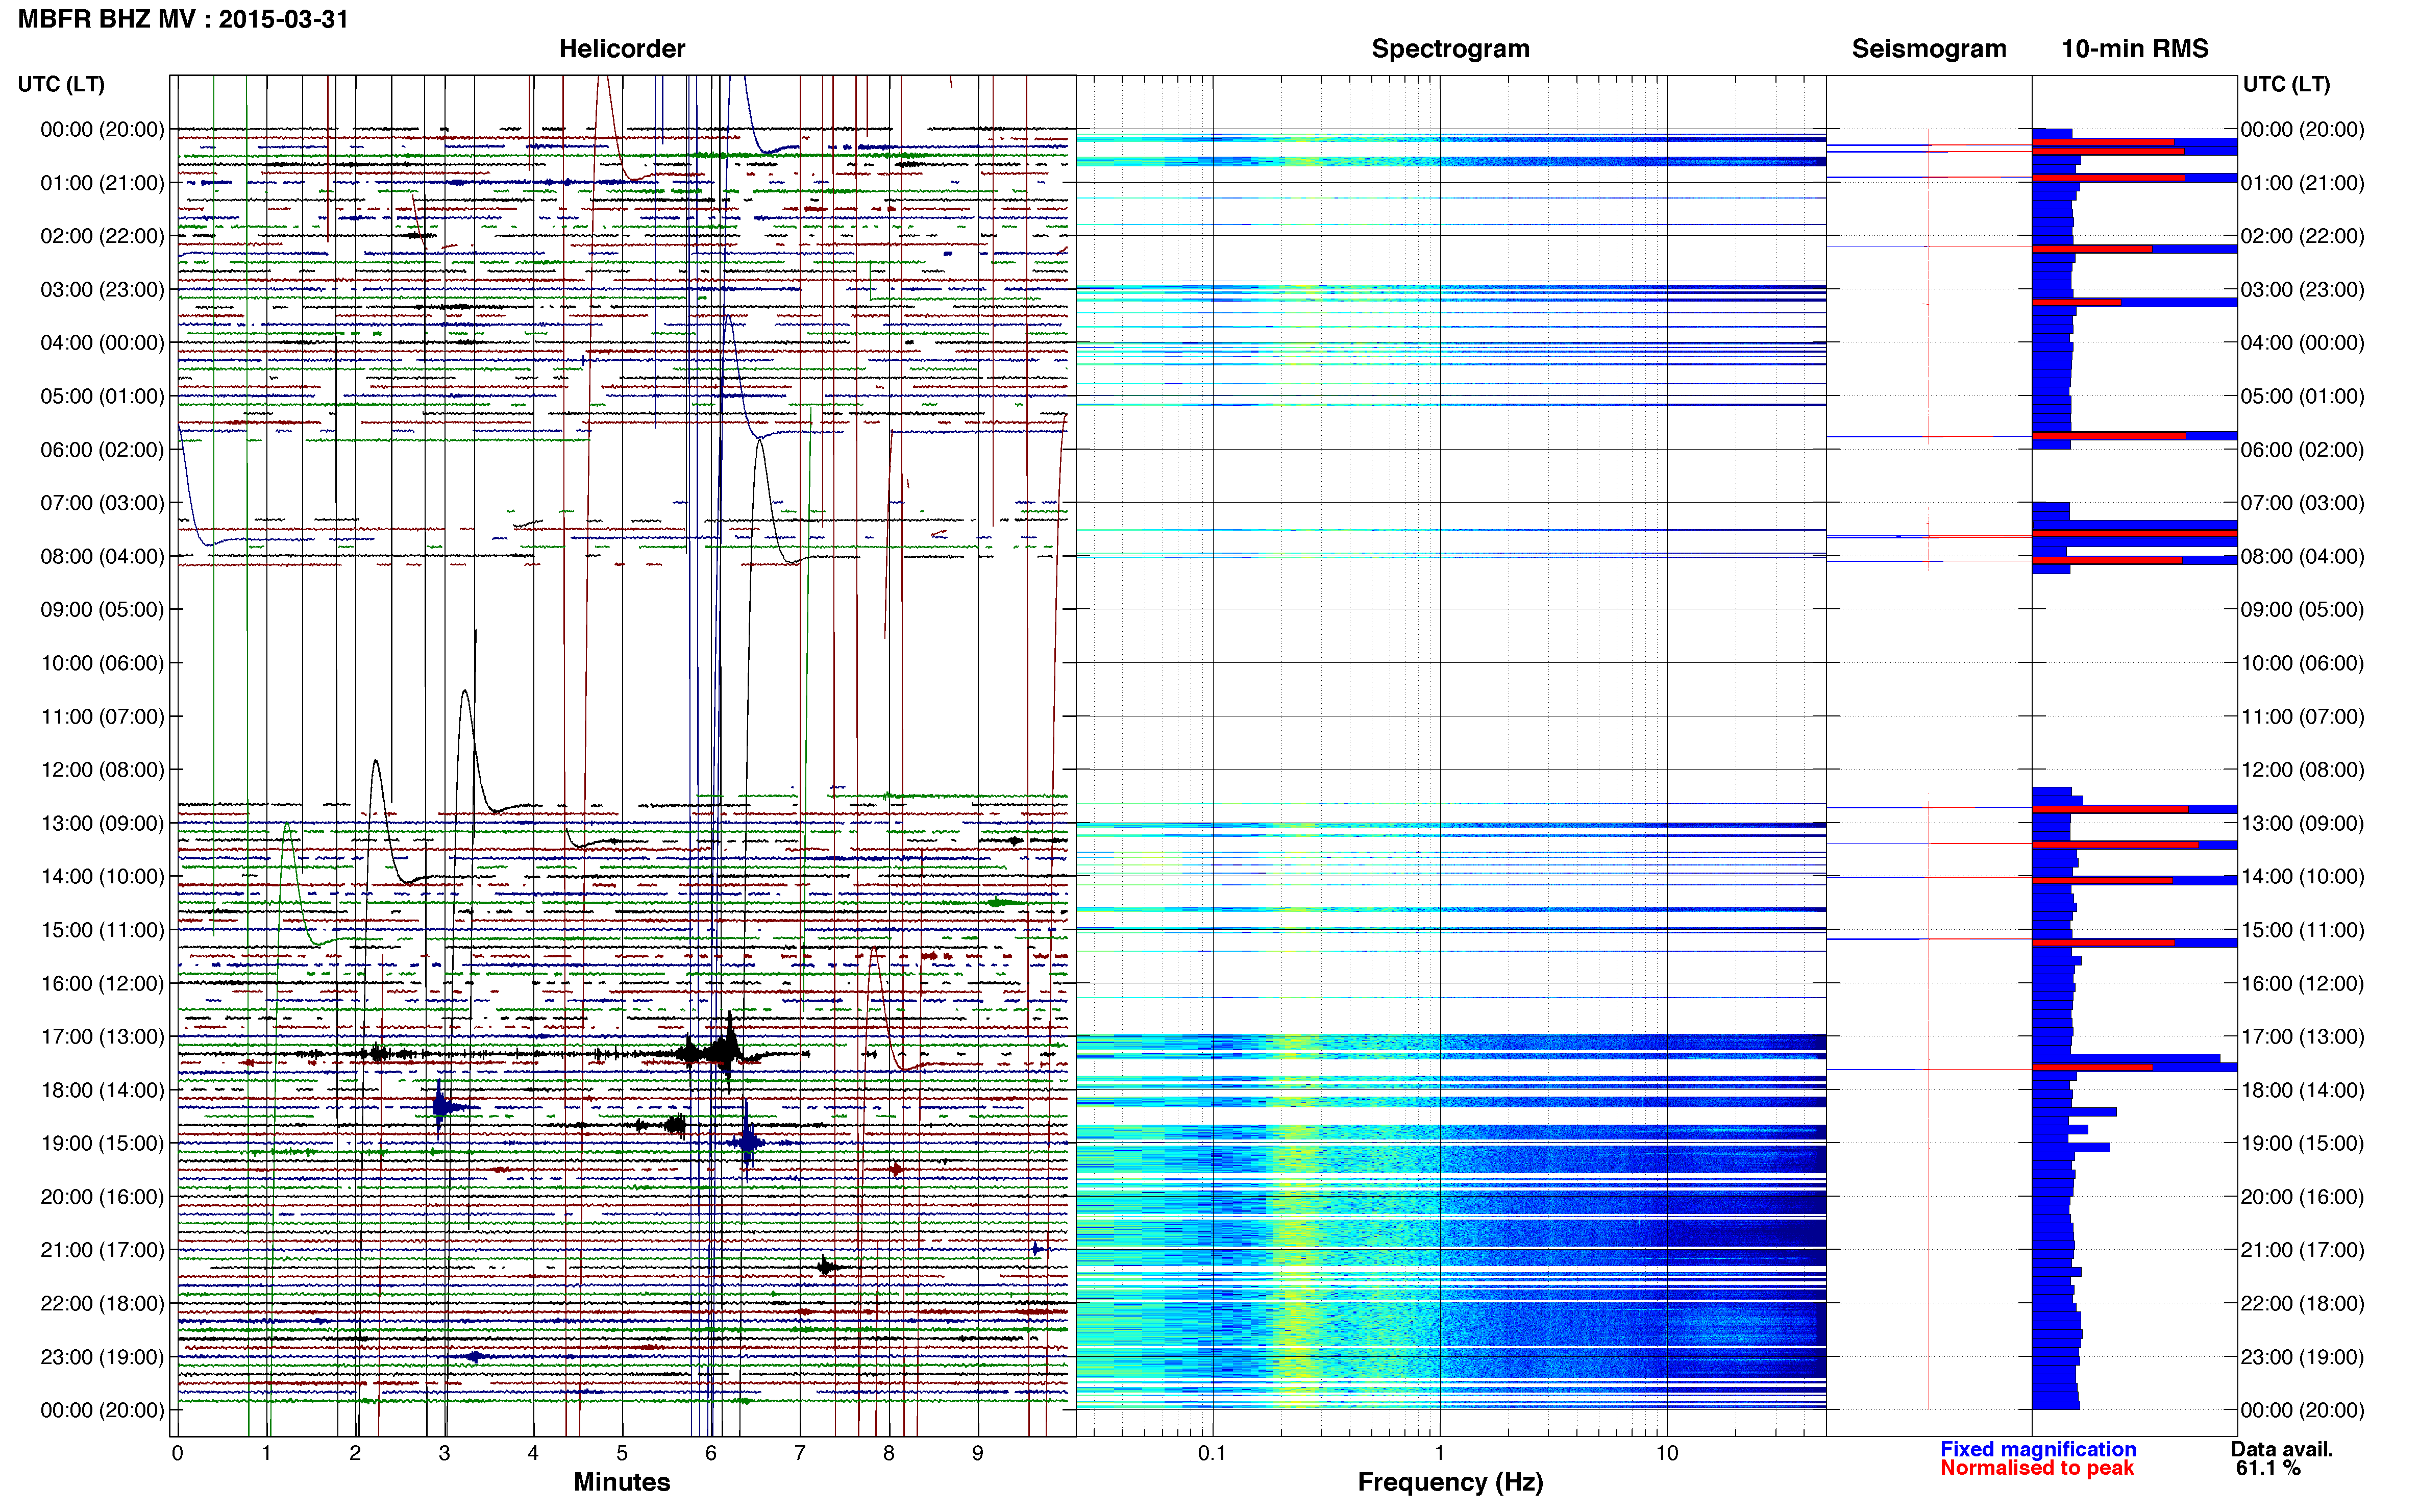Click Helicorder time label "16:00 (12:00)"

(102, 984)
